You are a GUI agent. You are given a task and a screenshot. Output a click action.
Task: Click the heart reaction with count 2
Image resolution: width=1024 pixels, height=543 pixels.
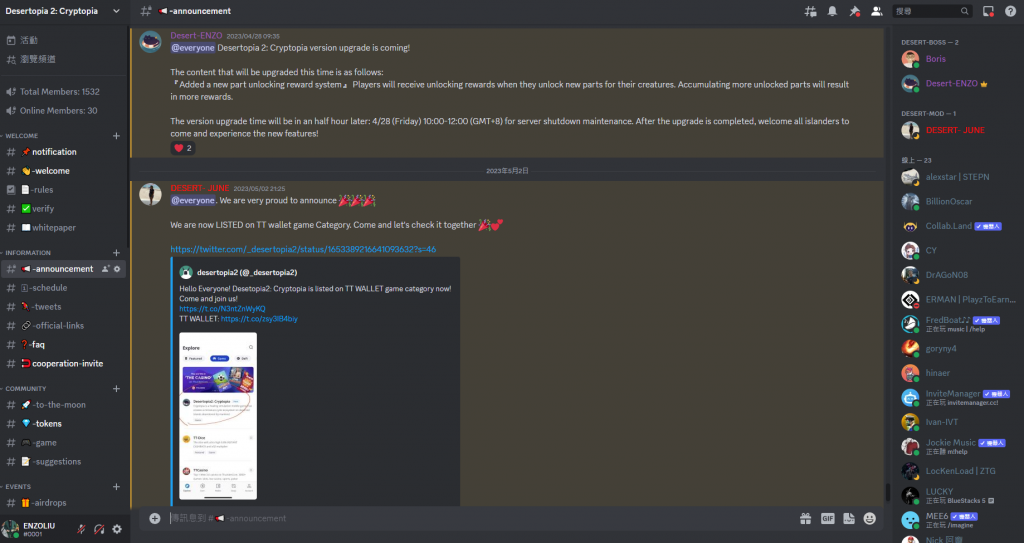(183, 148)
